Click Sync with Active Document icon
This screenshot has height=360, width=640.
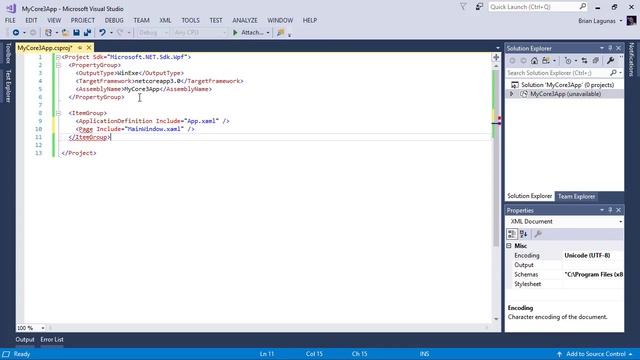point(584,60)
